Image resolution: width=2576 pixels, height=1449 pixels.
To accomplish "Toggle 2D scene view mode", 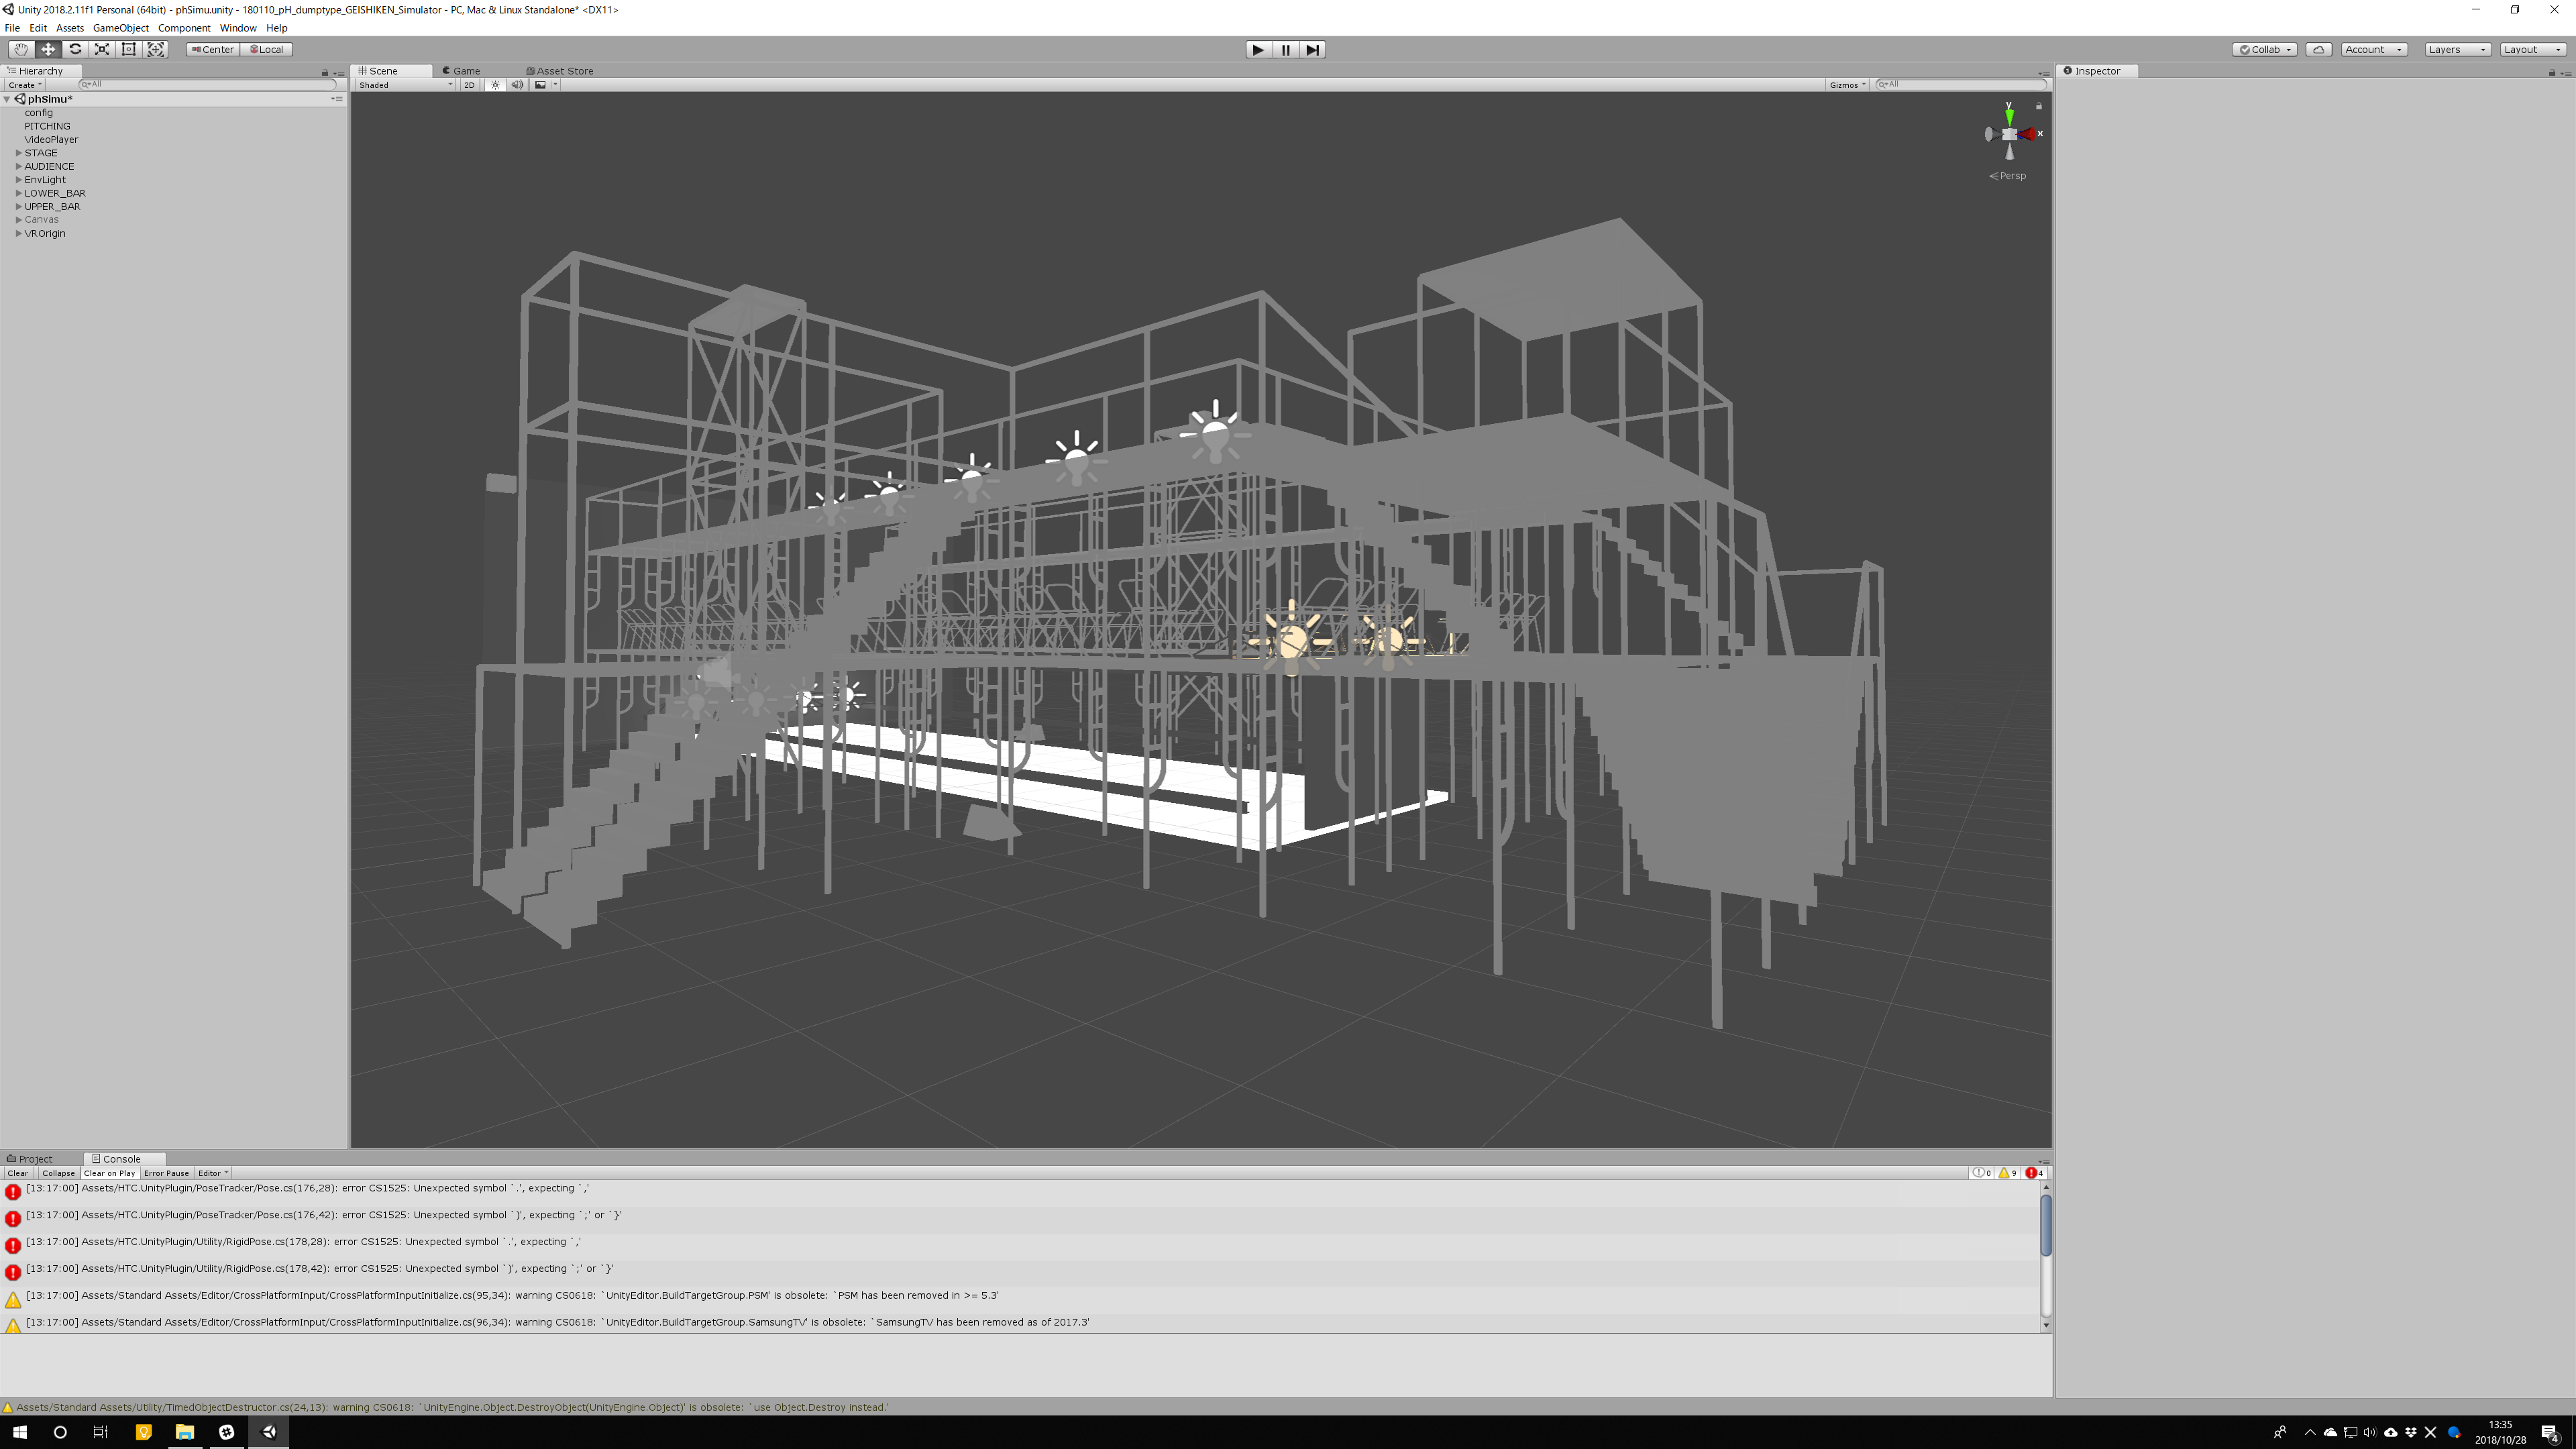I will coord(469,85).
